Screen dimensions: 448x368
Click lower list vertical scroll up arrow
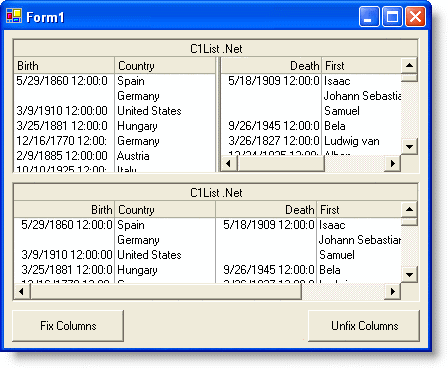pos(409,209)
